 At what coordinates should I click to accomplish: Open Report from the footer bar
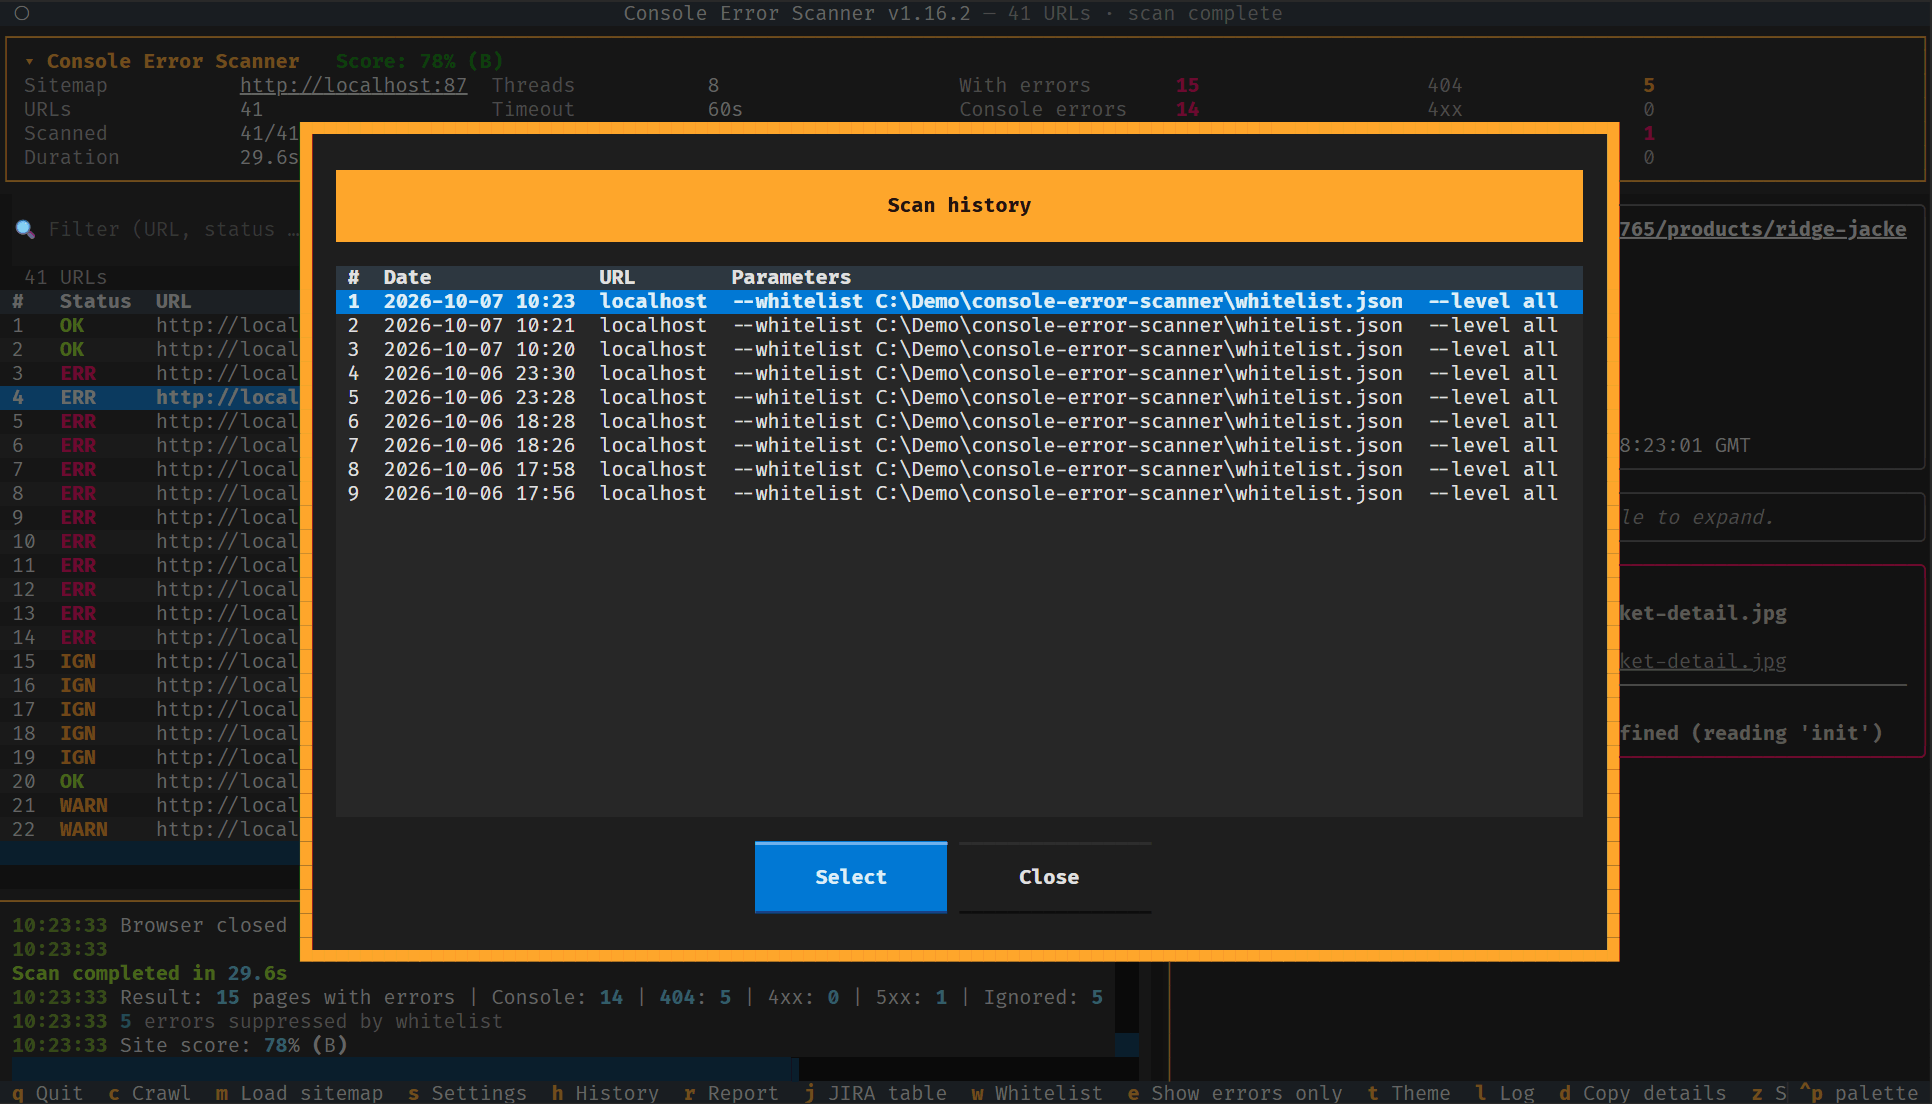point(731,1093)
